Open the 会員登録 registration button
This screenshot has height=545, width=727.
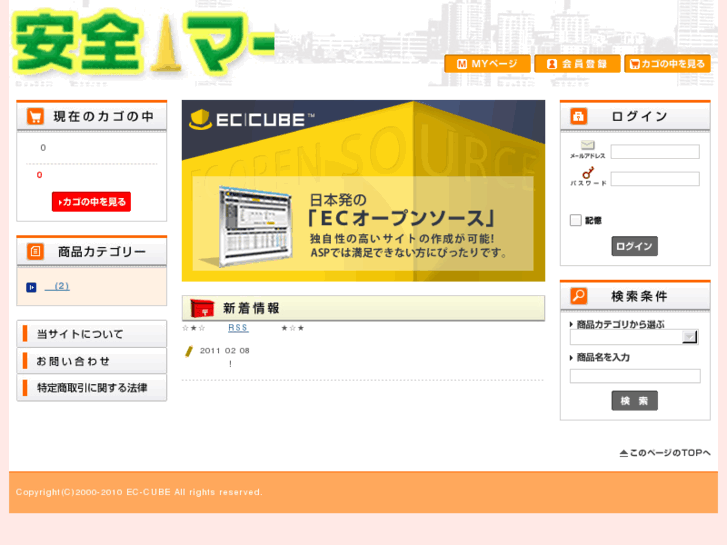[x=577, y=64]
